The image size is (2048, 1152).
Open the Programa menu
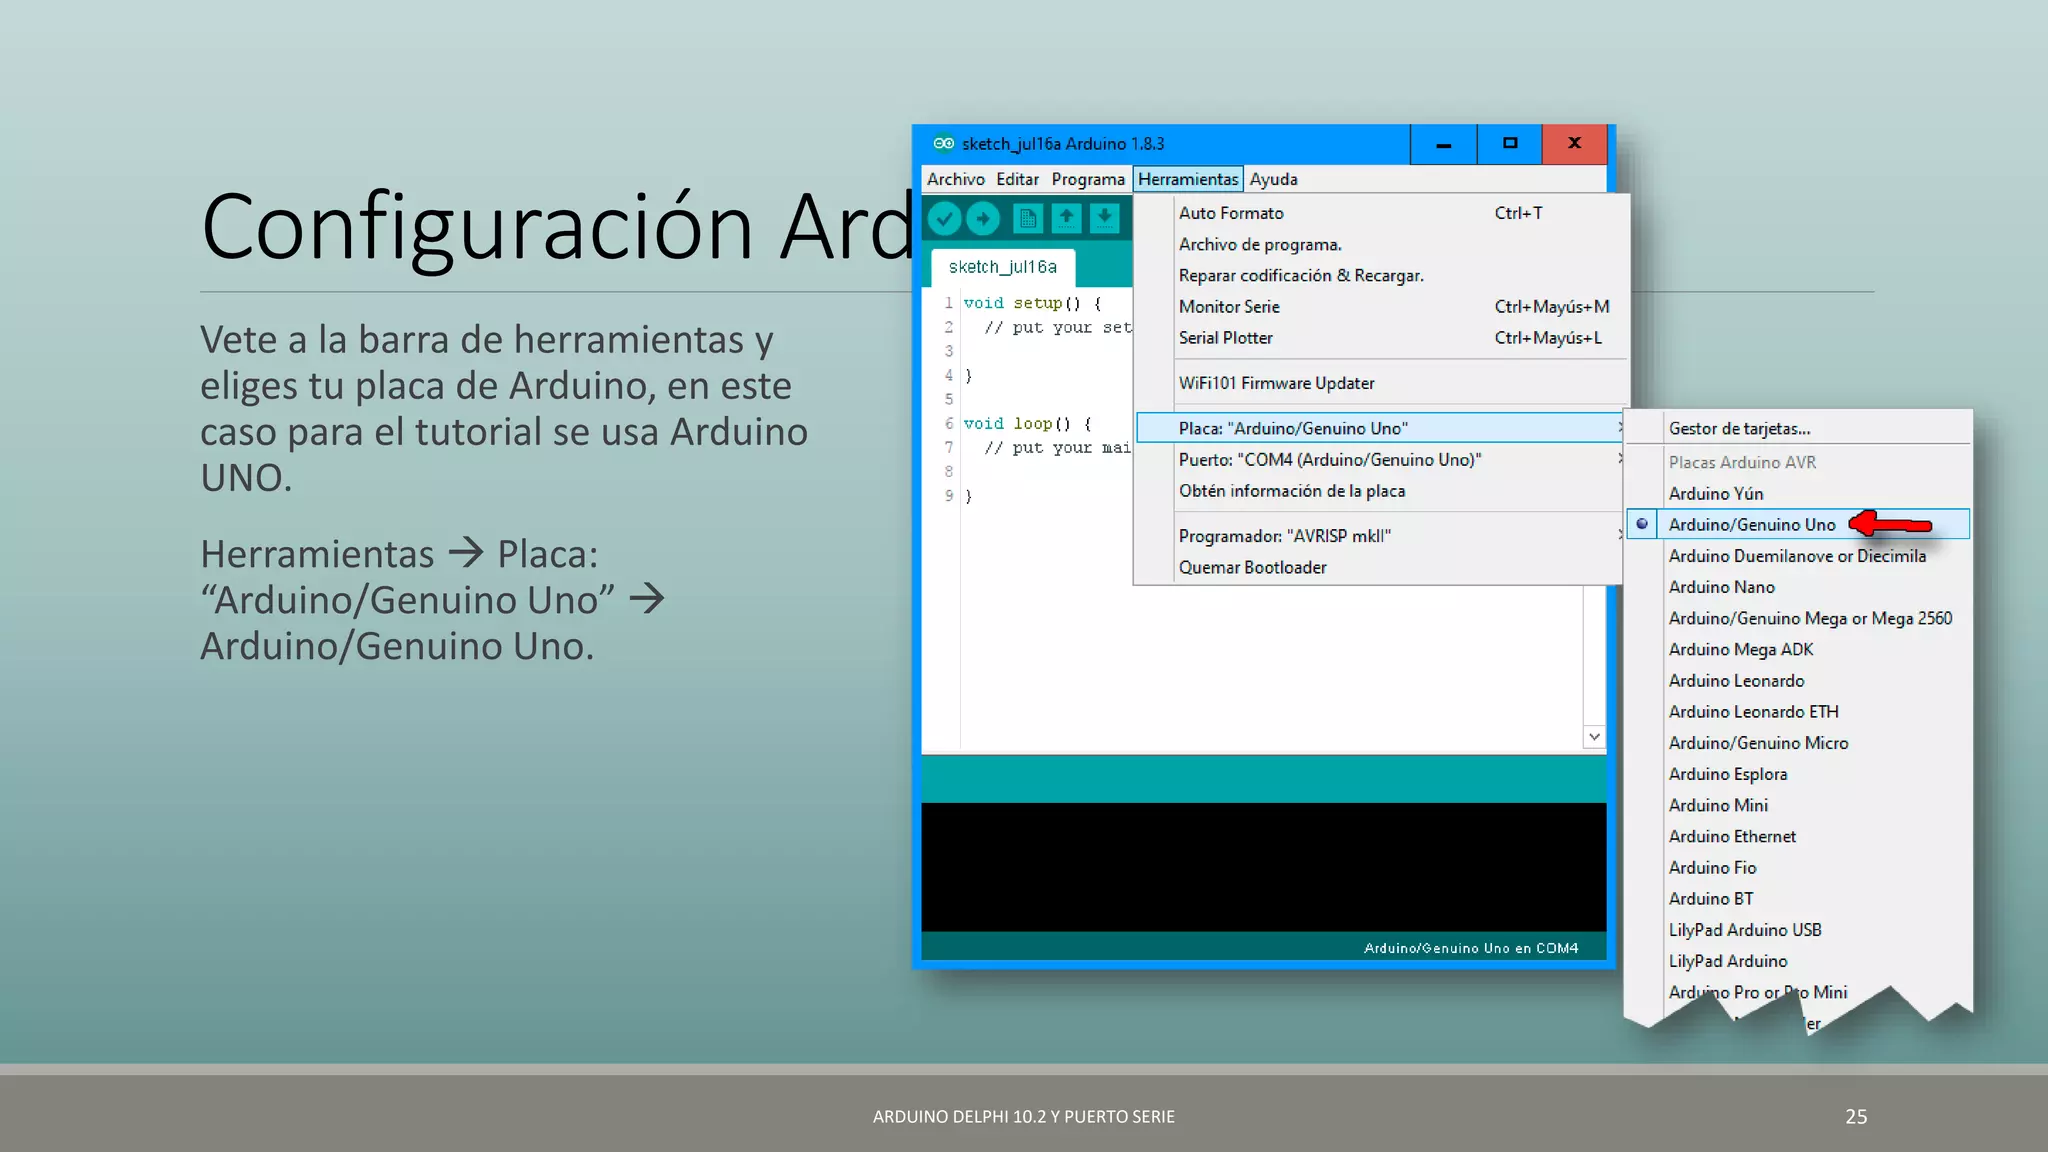pos(1088,179)
